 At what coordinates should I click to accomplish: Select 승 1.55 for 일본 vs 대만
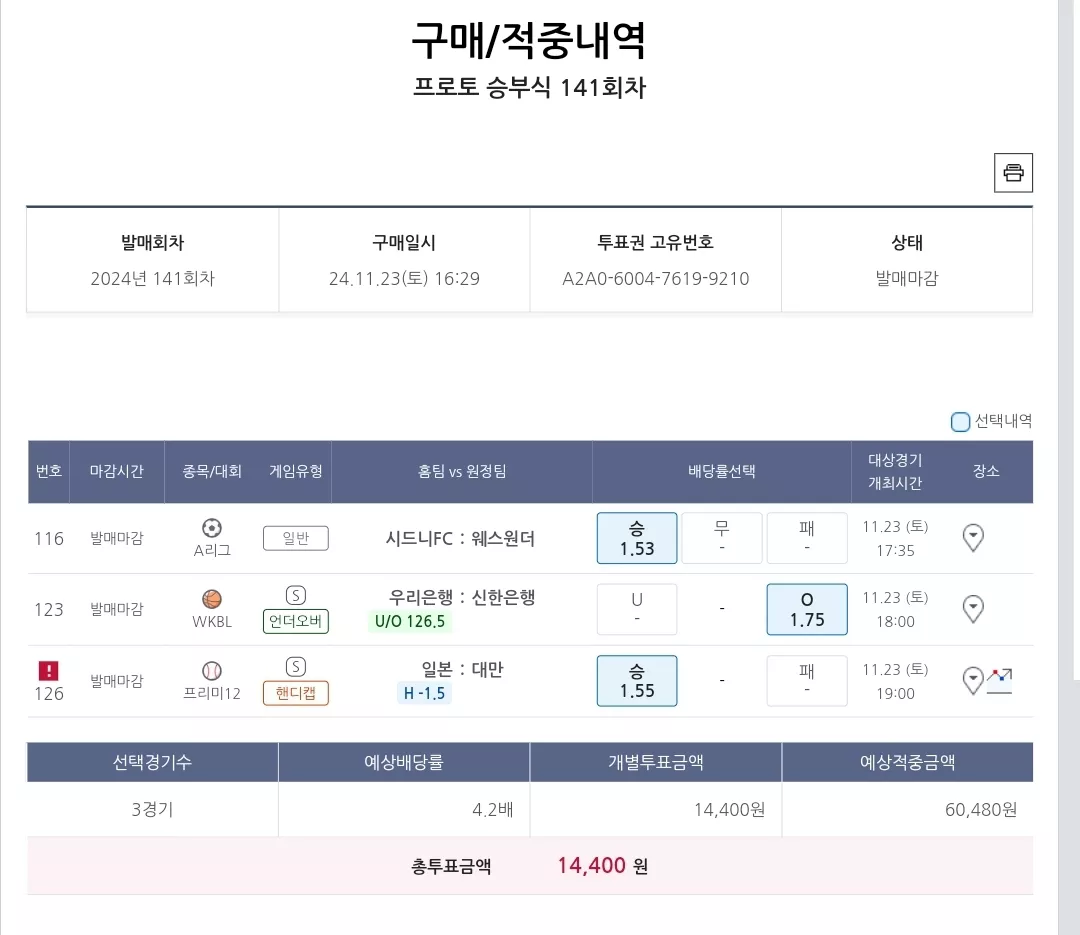[637, 681]
